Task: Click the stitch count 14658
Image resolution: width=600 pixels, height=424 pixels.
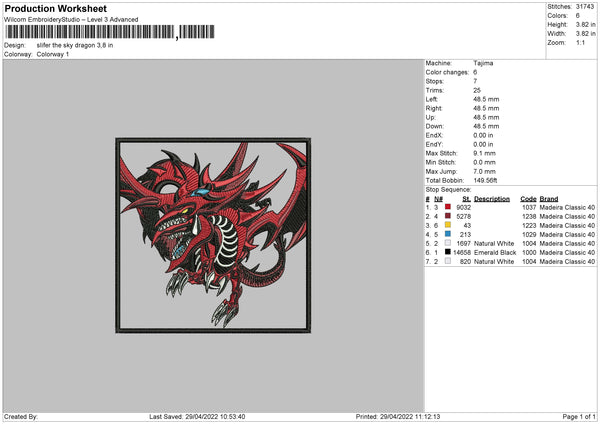Action: click(x=462, y=253)
